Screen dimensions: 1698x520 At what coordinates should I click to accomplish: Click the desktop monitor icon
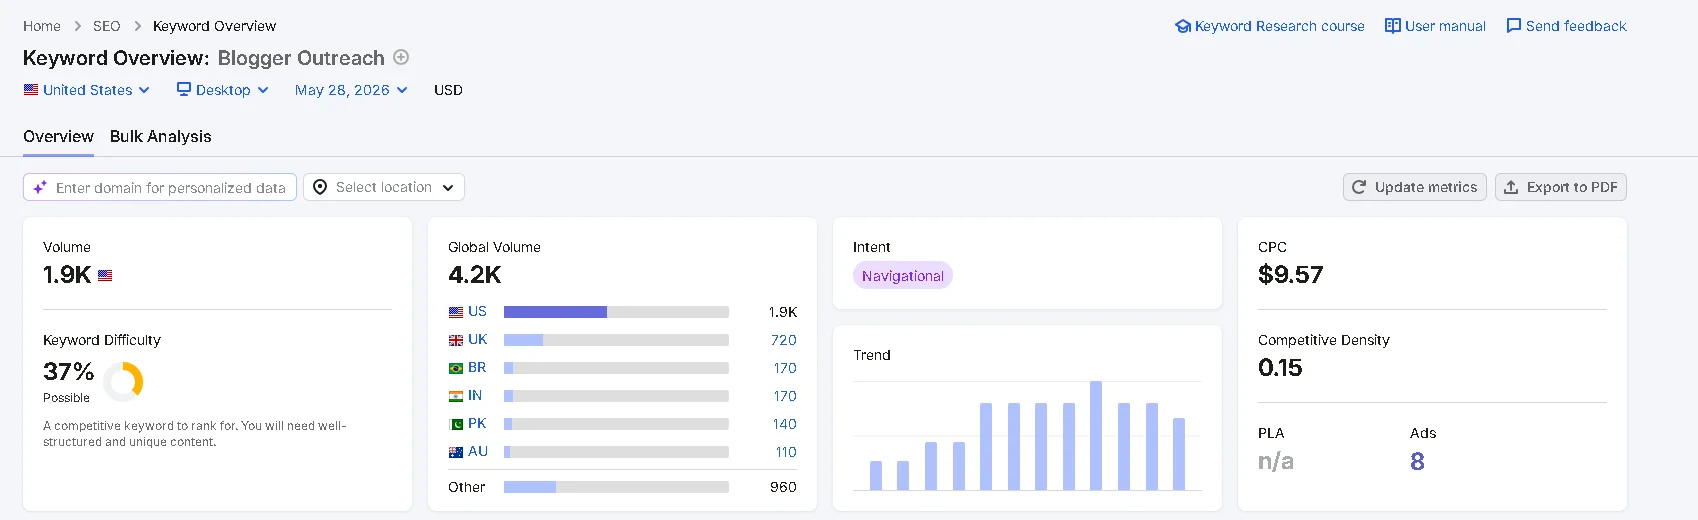coord(184,89)
